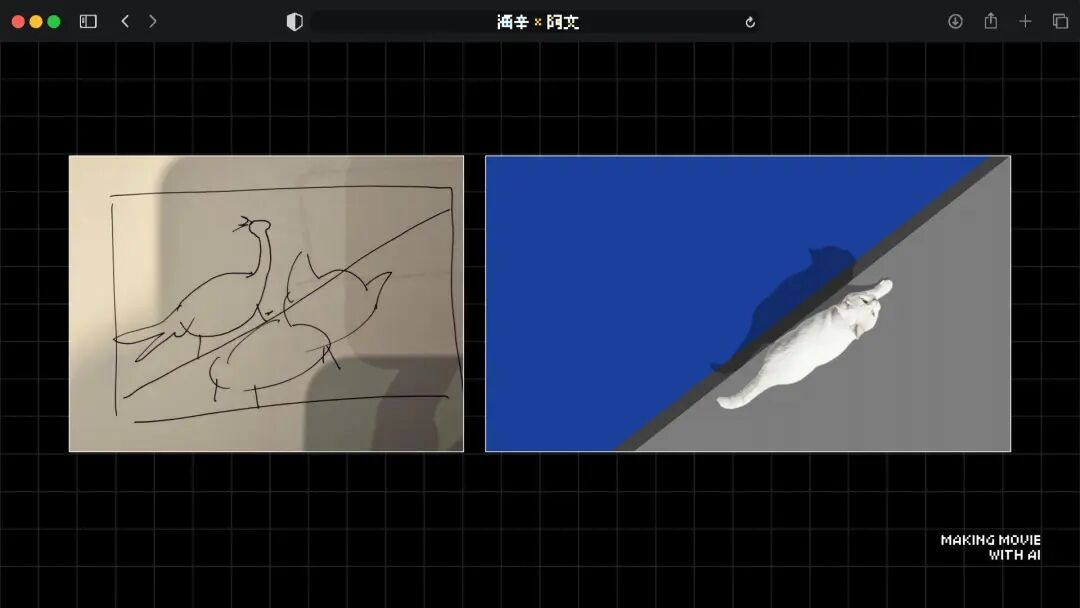Viewport: 1080px width, 608px height.
Task: Share the current page
Action: [991, 20]
